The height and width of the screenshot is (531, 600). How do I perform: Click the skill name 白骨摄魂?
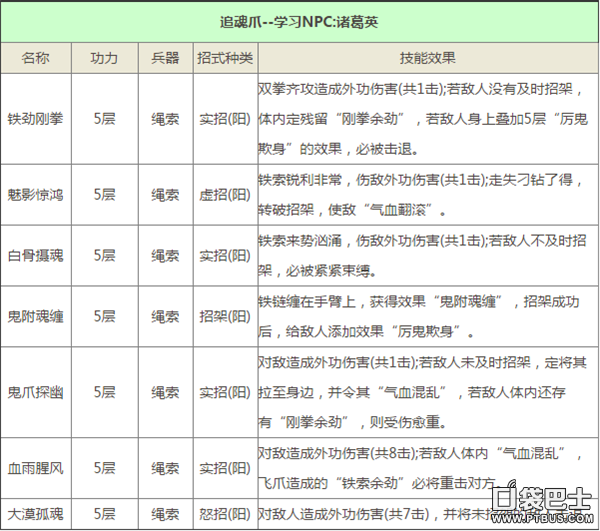[35, 255]
